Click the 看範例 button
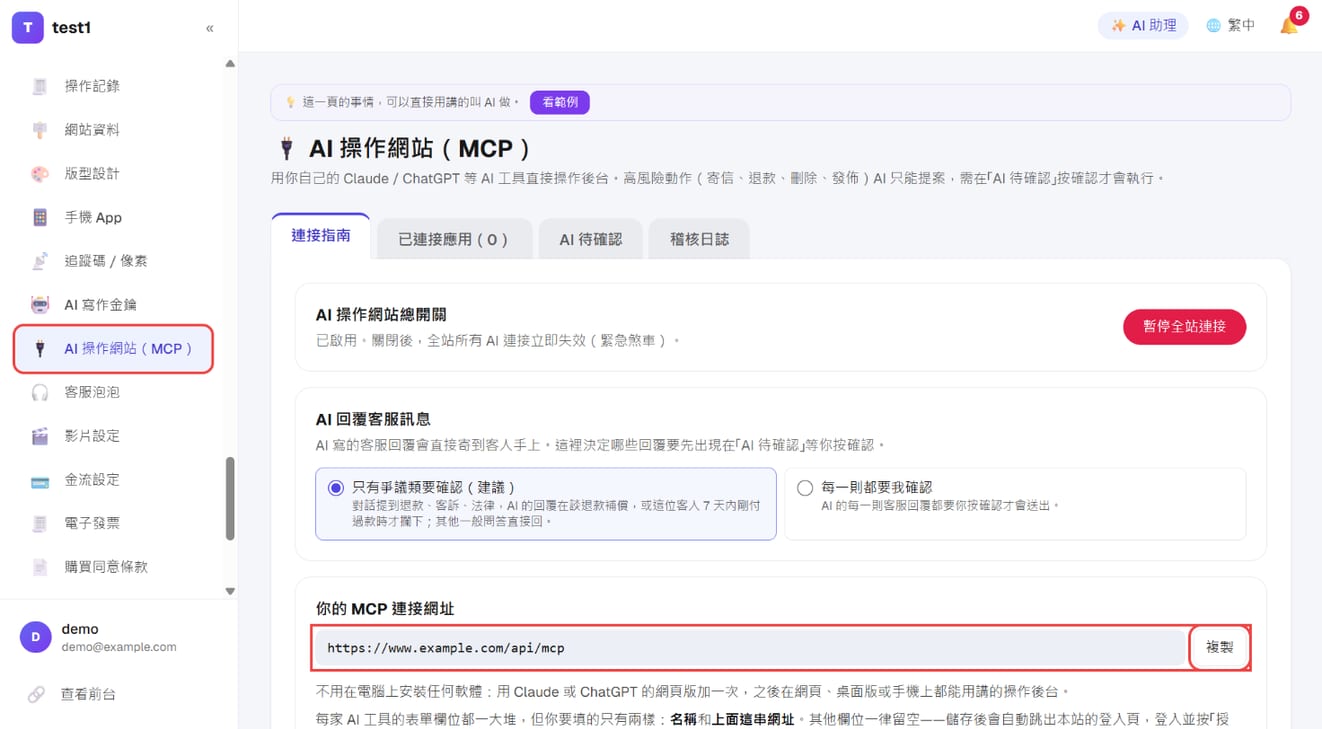Screen dimensions: 1322x729 (560, 102)
